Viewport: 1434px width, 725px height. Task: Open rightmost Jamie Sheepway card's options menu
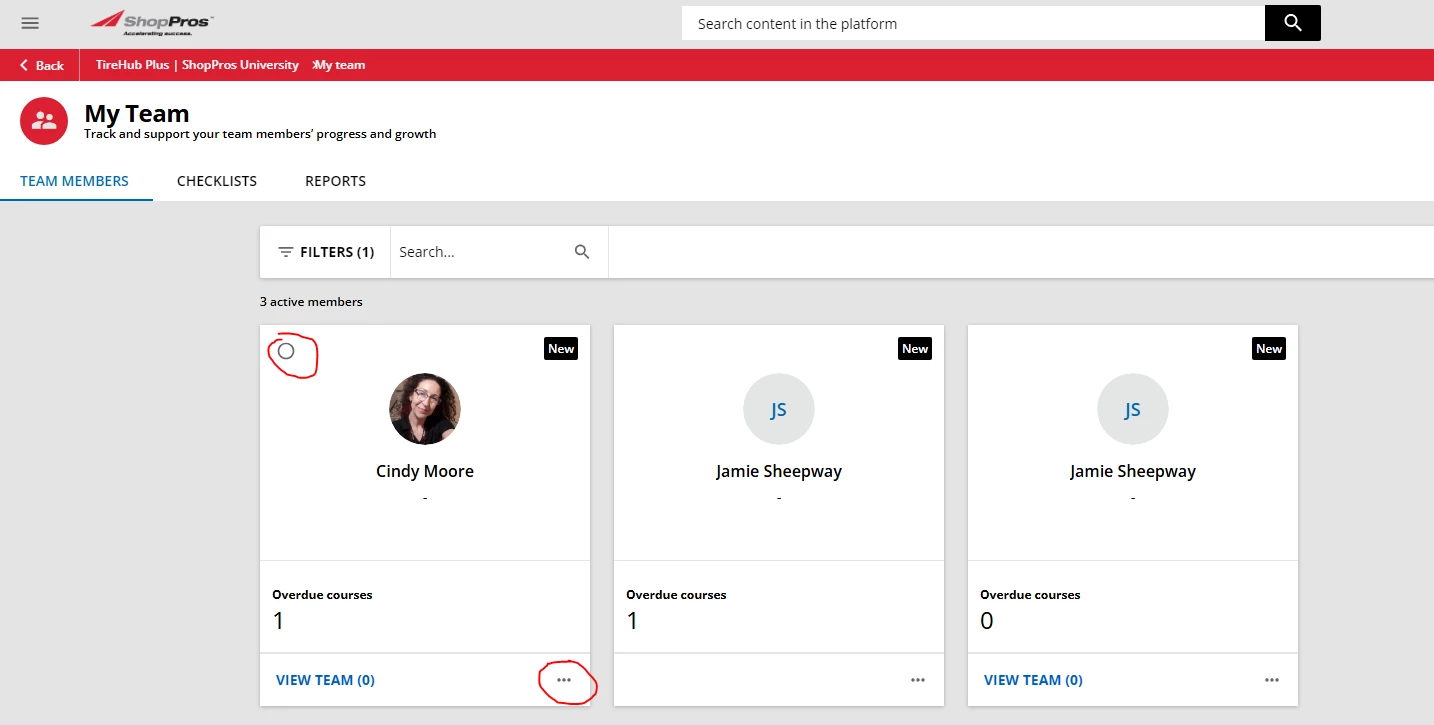pos(1272,680)
